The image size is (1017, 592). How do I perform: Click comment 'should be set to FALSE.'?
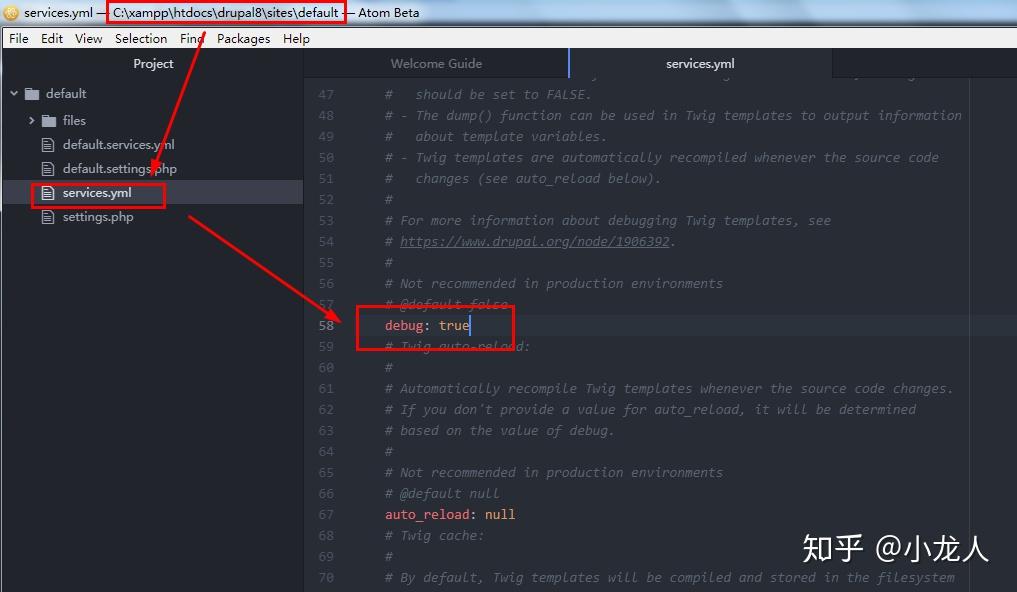[503, 95]
